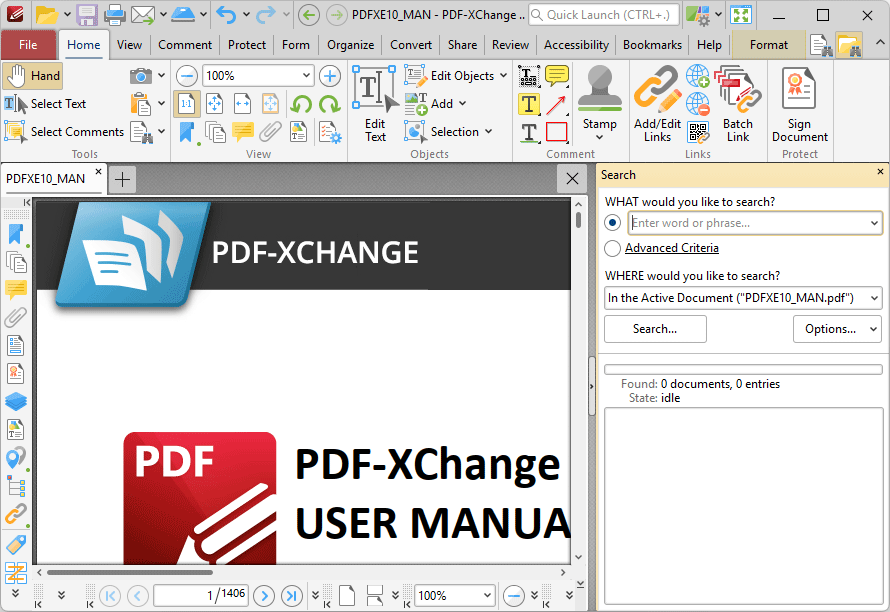Expand Edit Objects dropdown arrow
Screen dimensions: 890x612
pyautogui.click(x=503, y=76)
